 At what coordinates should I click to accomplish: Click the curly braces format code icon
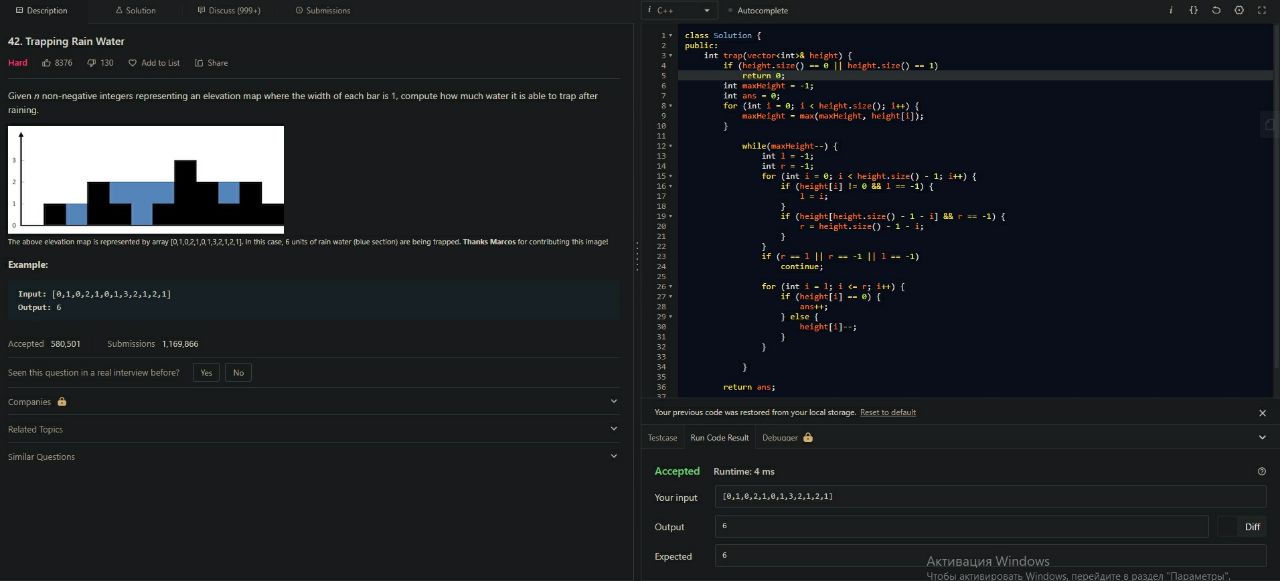coord(1193,10)
